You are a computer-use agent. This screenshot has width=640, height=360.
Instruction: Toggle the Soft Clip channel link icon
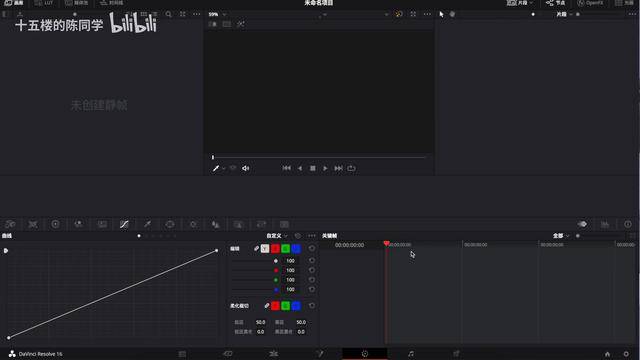pyautogui.click(x=267, y=305)
